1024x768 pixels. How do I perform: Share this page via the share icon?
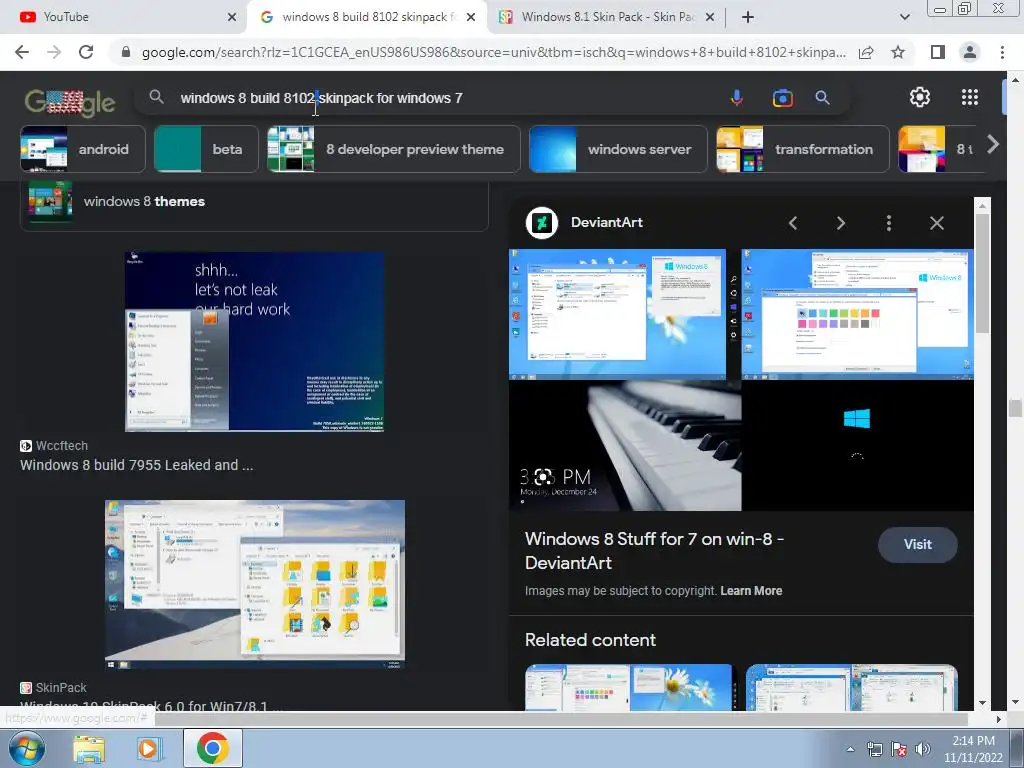tap(866, 52)
